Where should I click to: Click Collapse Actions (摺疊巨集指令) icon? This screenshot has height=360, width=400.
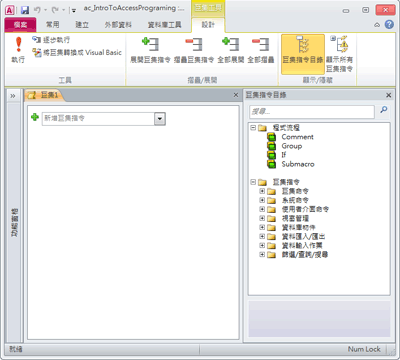tap(194, 50)
